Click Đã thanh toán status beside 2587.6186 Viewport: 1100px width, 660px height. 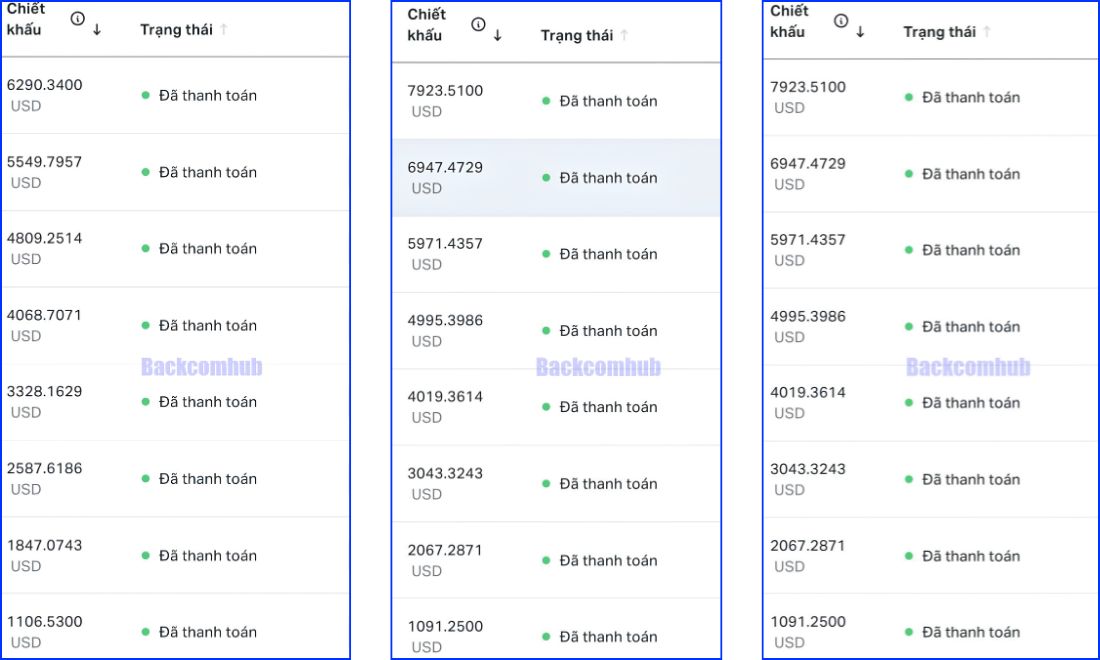coord(199,478)
